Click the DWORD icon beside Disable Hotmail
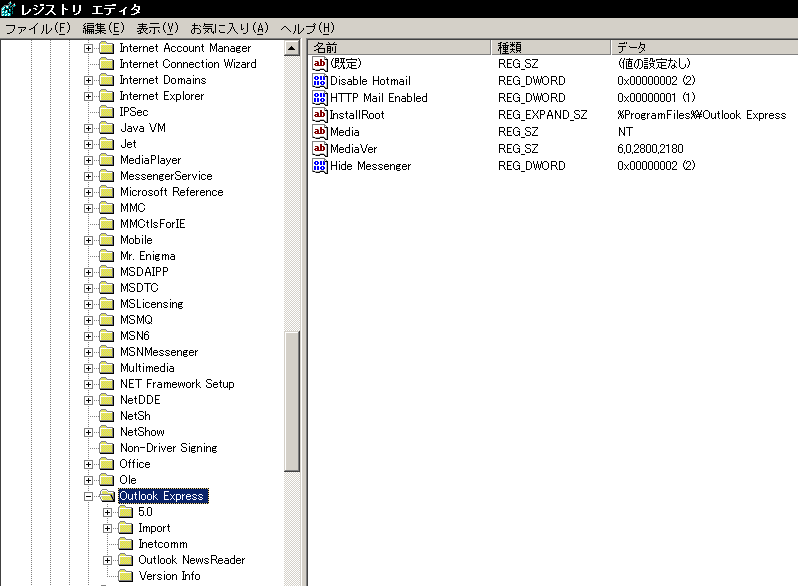The image size is (798, 586). [x=320, y=82]
